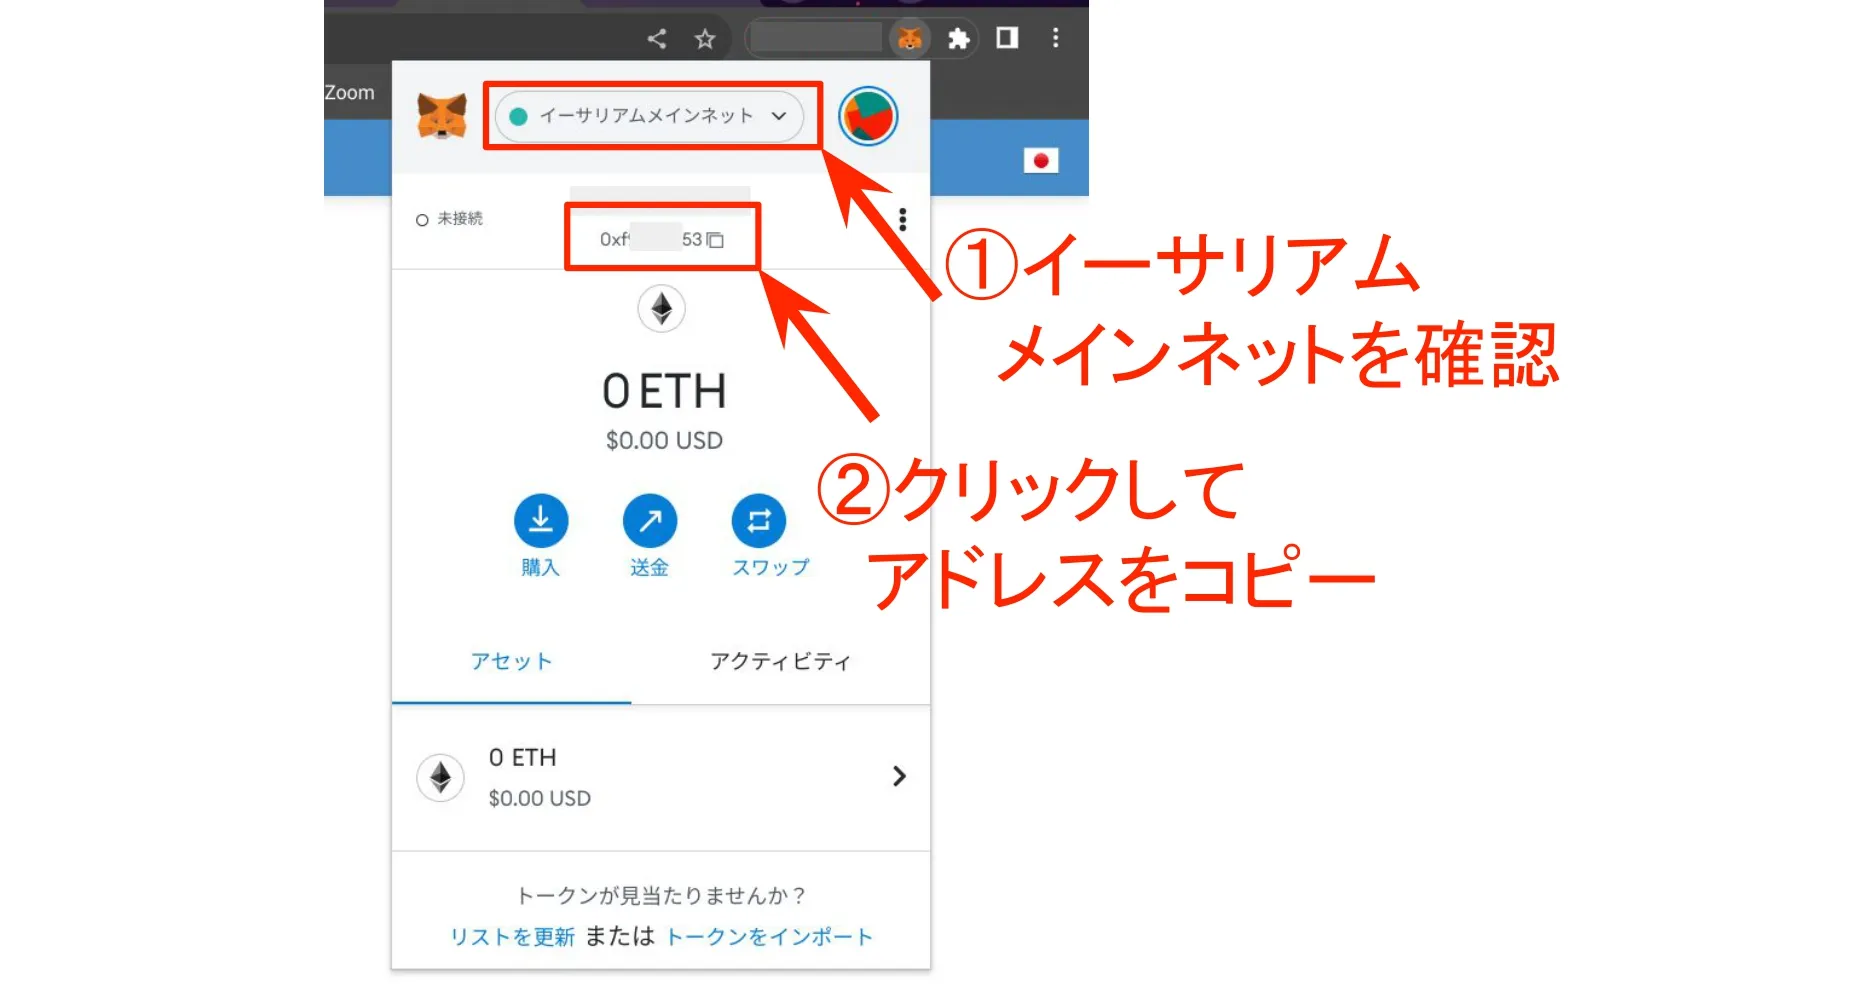Switch to the アクティビティ tab
Image resolution: width=1875 pixels, height=984 pixels.
[x=780, y=661]
